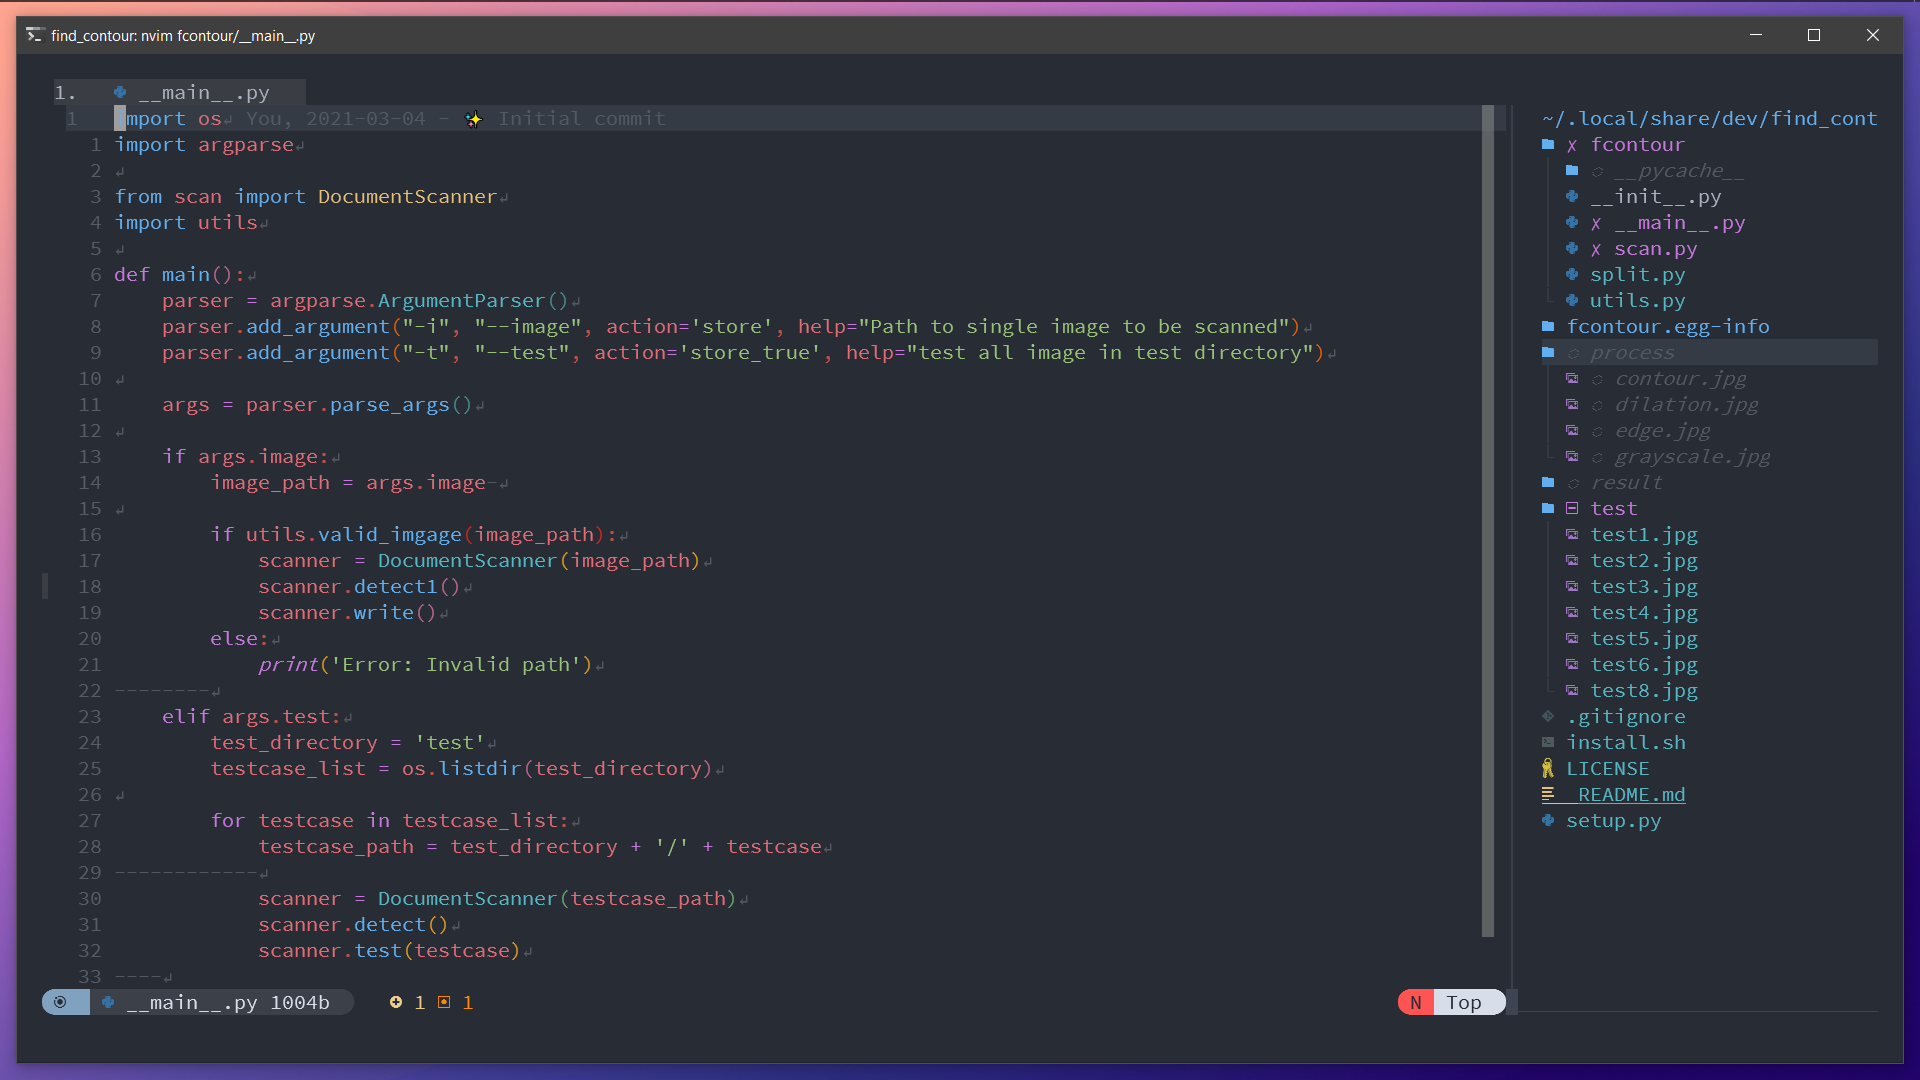Click the Python icon in the __main__.py tab
This screenshot has width=1920, height=1080.
click(120, 92)
